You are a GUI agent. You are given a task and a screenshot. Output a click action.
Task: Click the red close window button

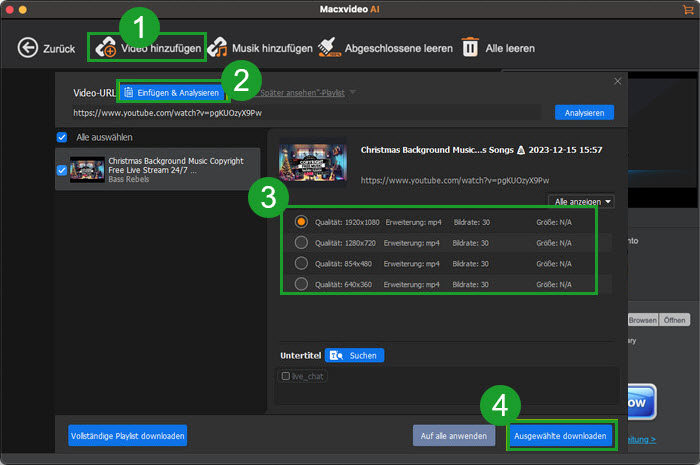click(x=9, y=9)
